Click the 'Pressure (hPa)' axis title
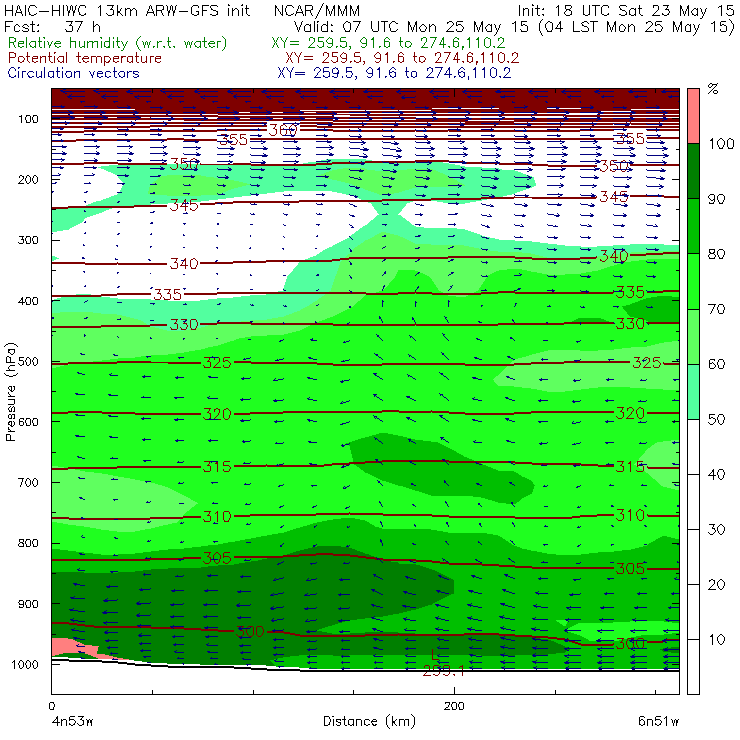 (11, 392)
